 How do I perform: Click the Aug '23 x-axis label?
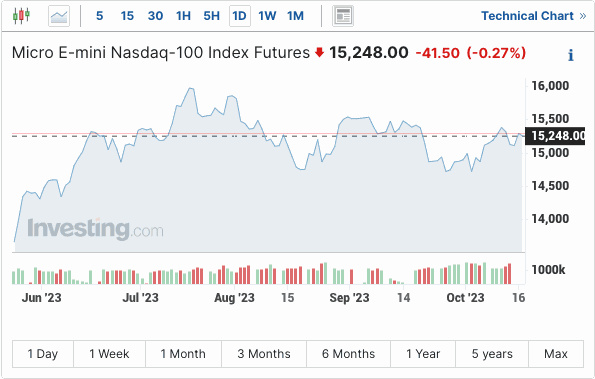coord(235,298)
